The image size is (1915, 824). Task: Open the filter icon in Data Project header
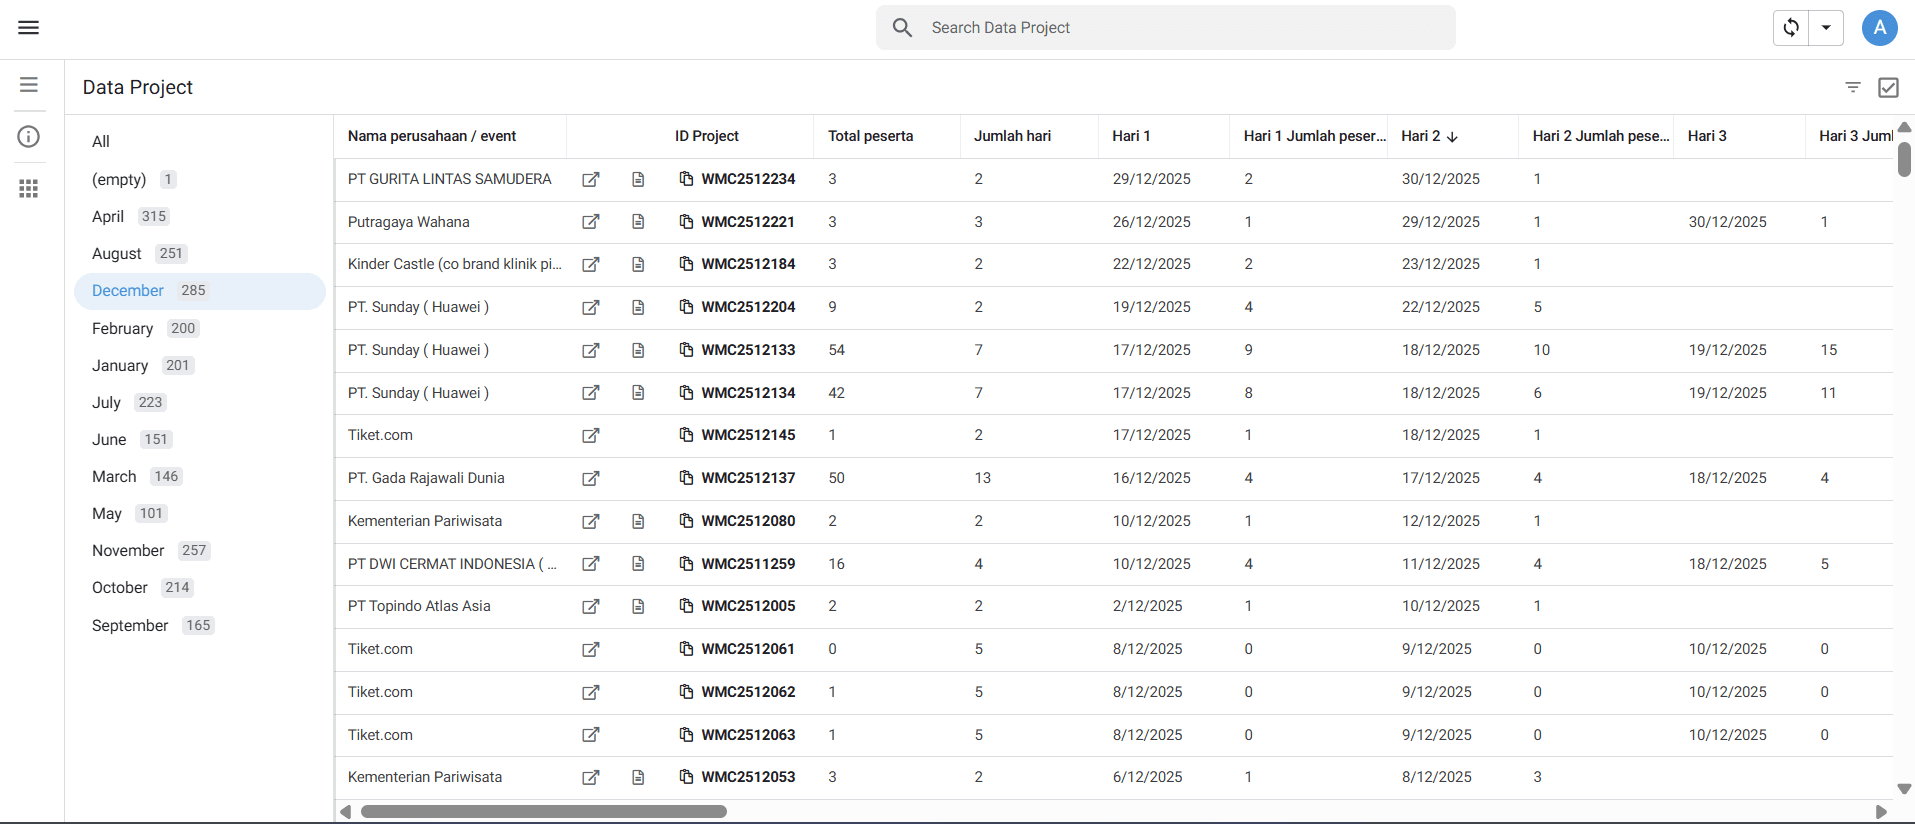click(x=1853, y=87)
